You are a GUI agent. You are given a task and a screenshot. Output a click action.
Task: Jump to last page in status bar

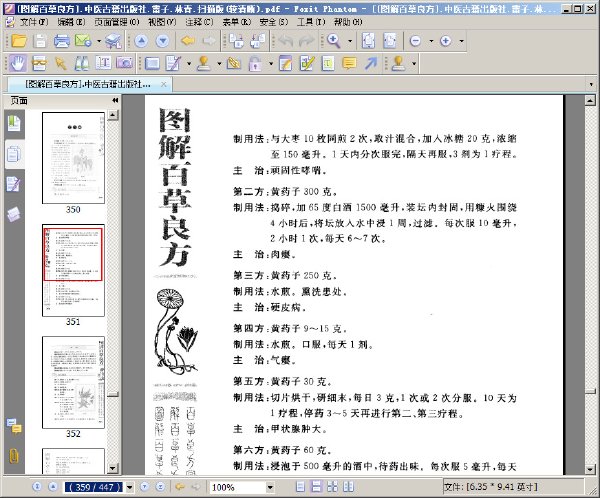[x=161, y=487]
